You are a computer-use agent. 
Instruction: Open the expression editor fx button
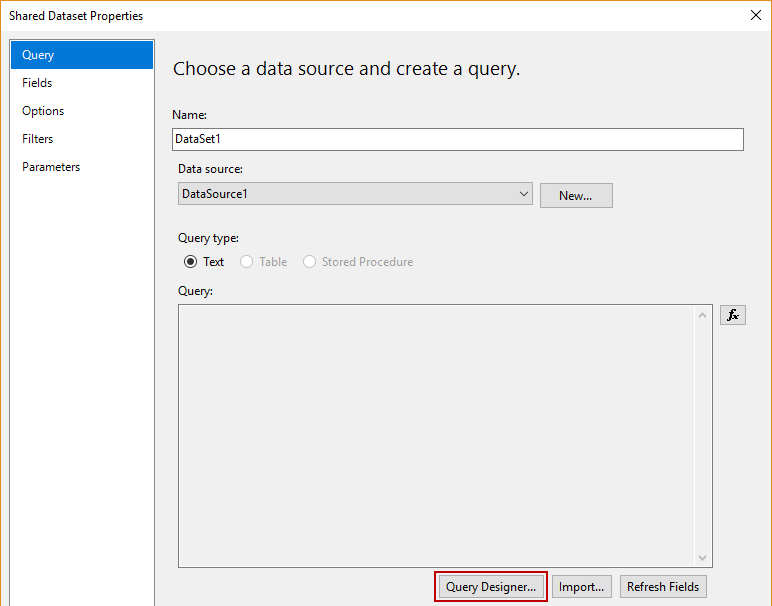pos(732,315)
